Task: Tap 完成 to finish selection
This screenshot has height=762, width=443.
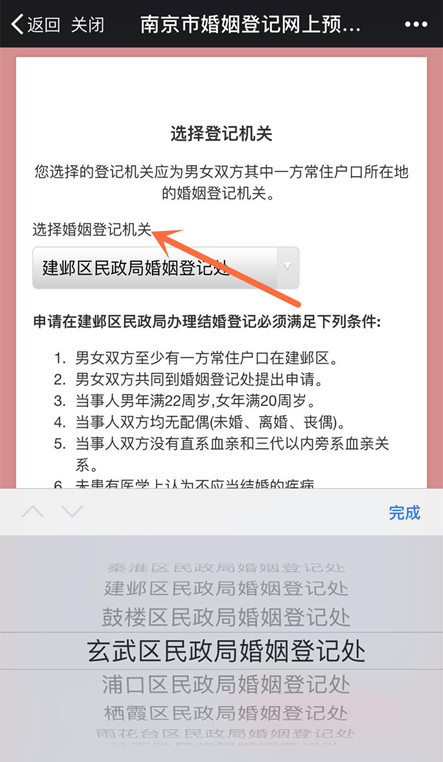Action: point(404,513)
